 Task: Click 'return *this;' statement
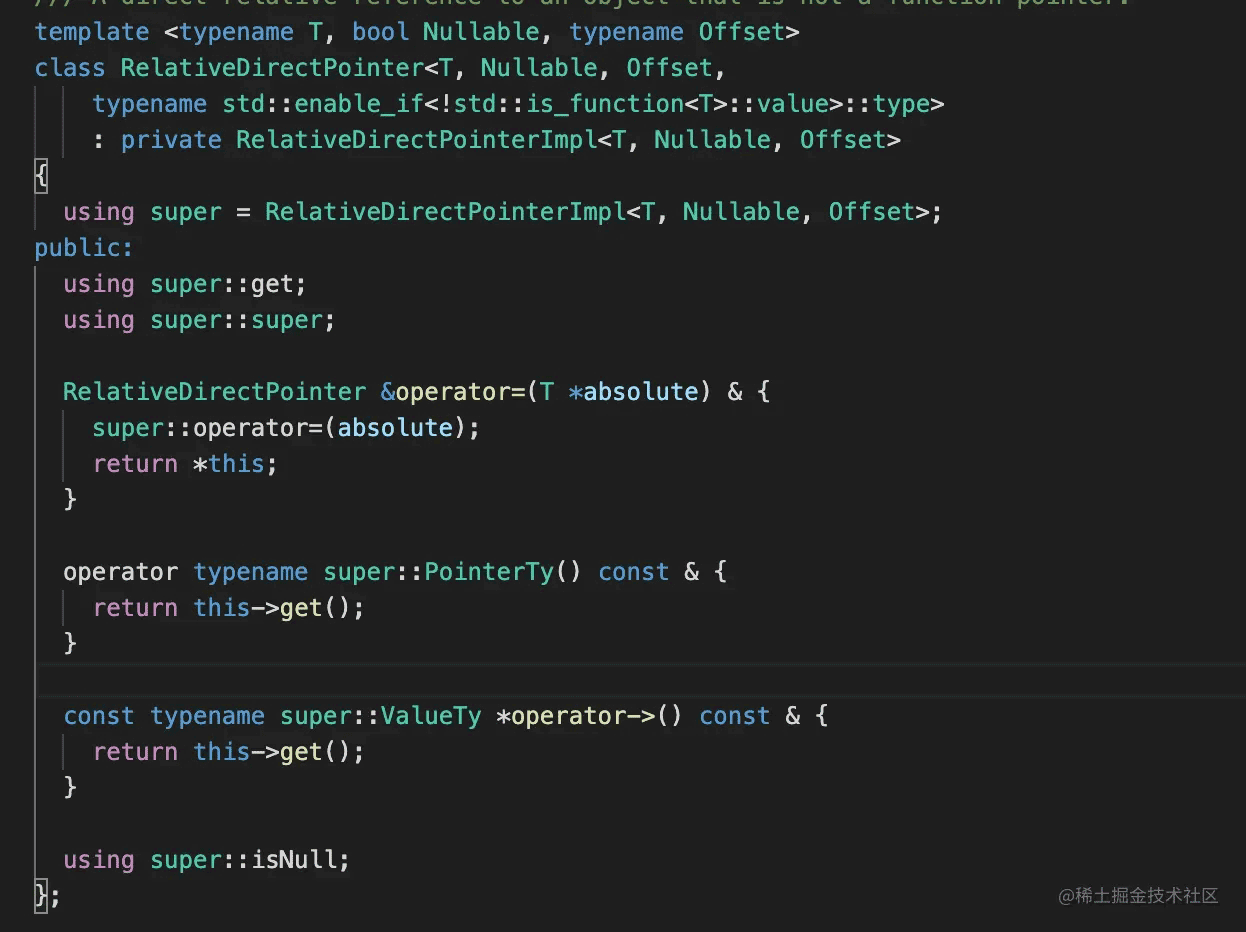185,464
